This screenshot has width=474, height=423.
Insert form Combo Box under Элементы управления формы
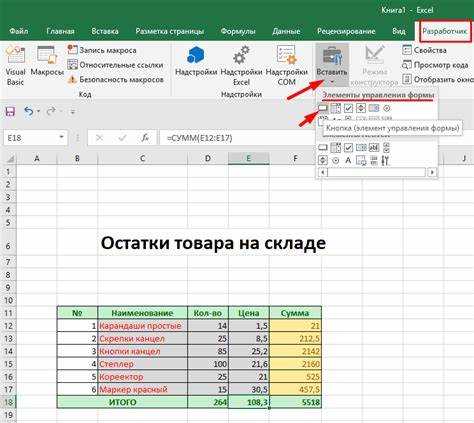[336, 108]
